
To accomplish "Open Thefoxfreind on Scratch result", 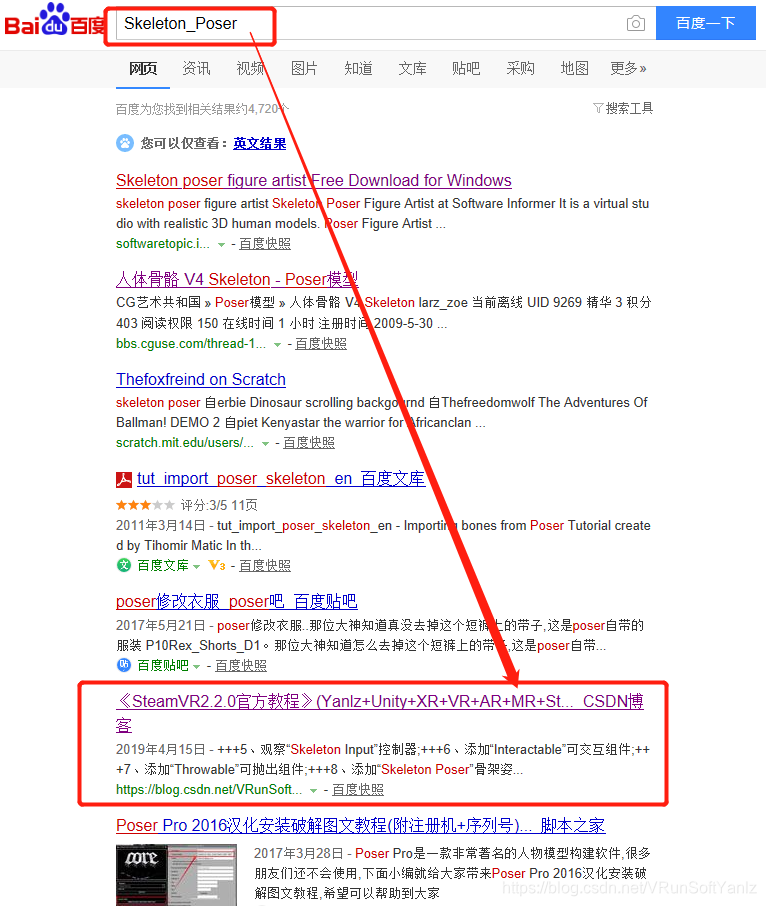I will tap(201, 379).
